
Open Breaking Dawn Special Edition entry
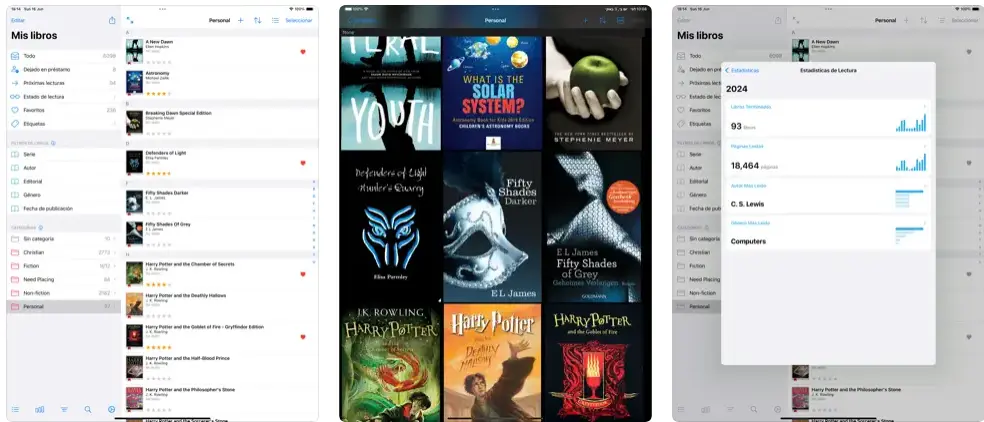[220, 122]
